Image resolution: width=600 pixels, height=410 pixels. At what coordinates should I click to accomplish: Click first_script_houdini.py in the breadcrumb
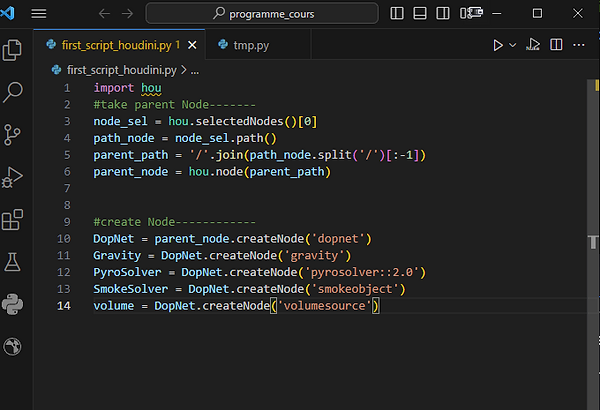click(122, 70)
